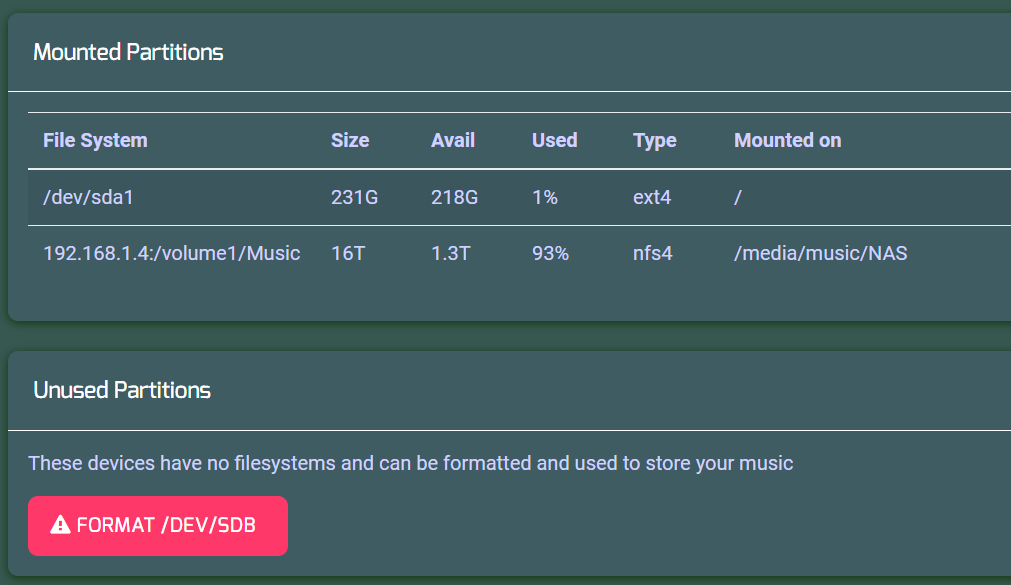Click the Type column header
The image size is (1011, 585).
tap(654, 141)
